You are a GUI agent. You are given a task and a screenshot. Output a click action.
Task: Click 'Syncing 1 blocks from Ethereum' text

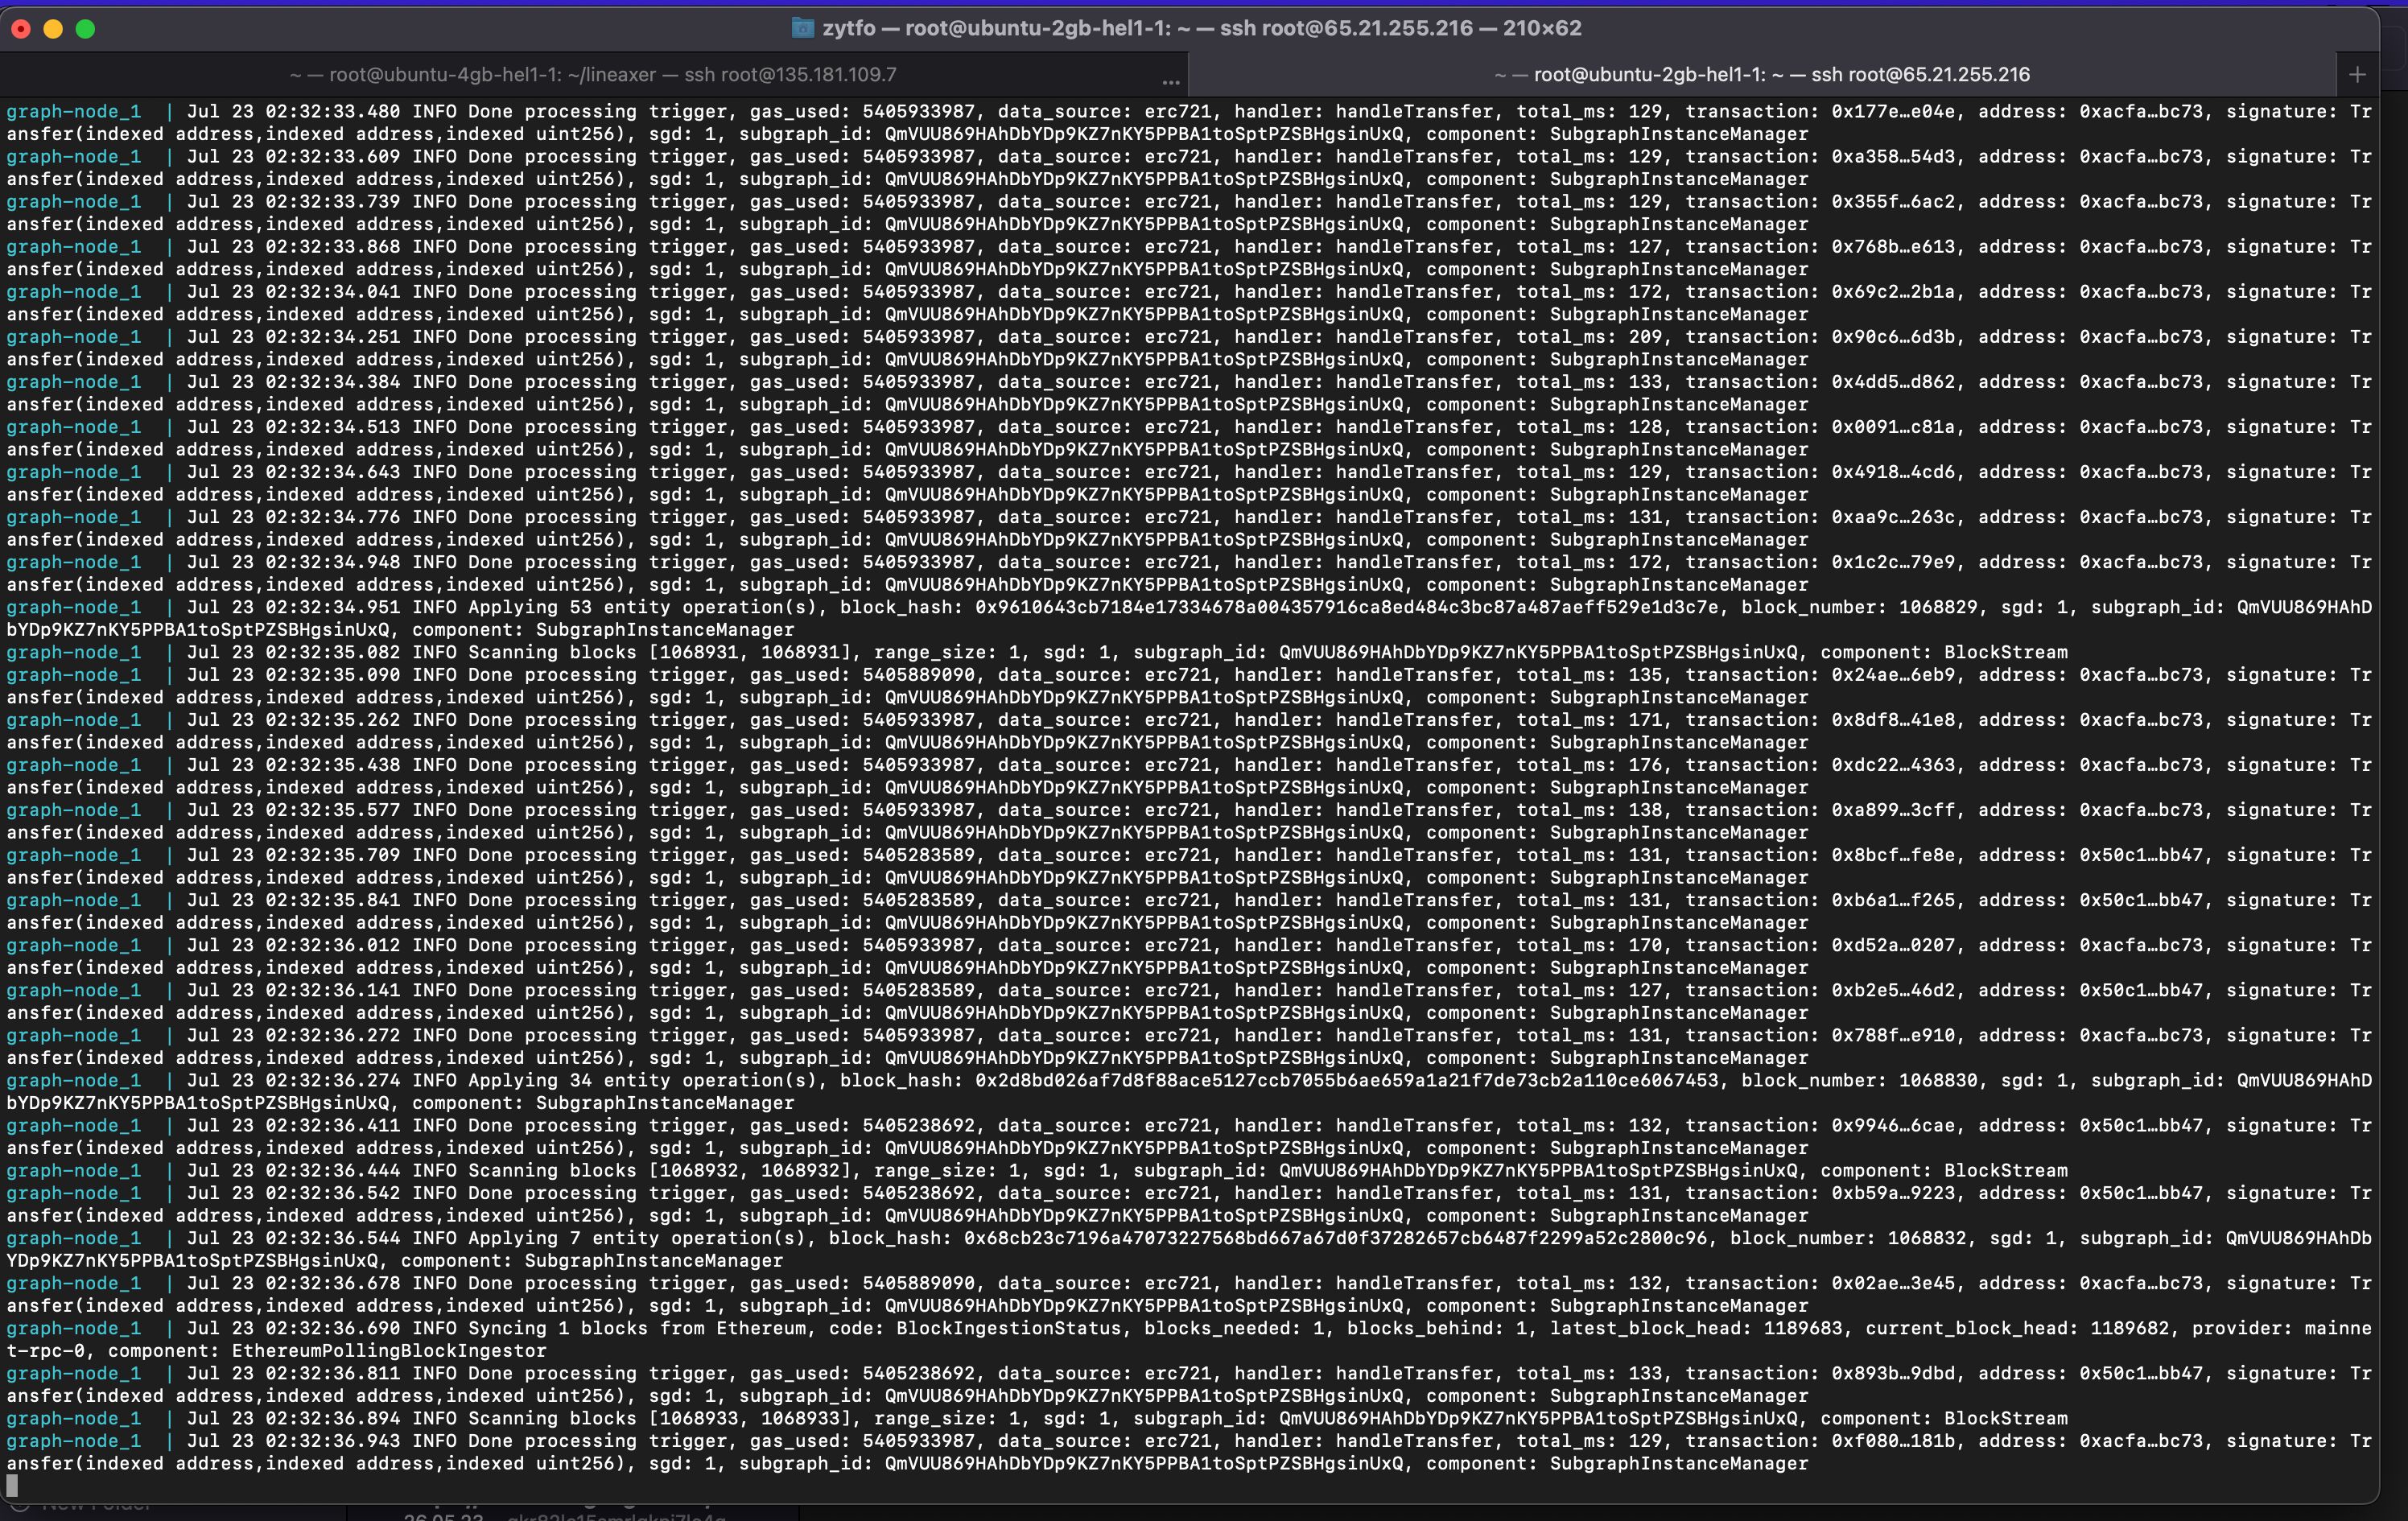coord(637,1328)
